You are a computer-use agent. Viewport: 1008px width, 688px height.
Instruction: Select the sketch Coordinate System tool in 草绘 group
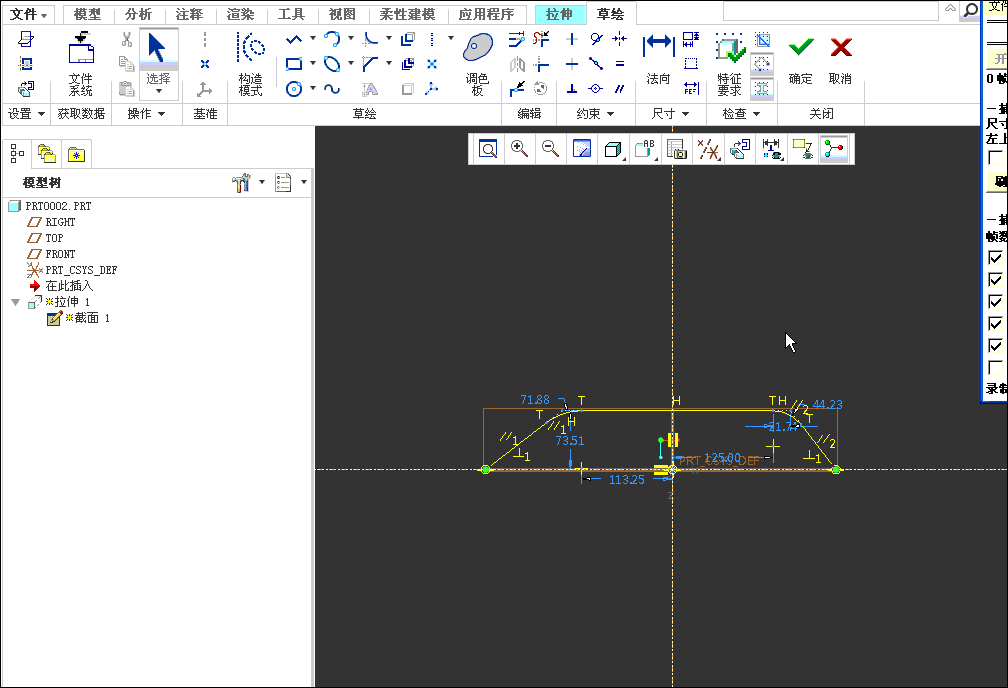[x=432, y=89]
